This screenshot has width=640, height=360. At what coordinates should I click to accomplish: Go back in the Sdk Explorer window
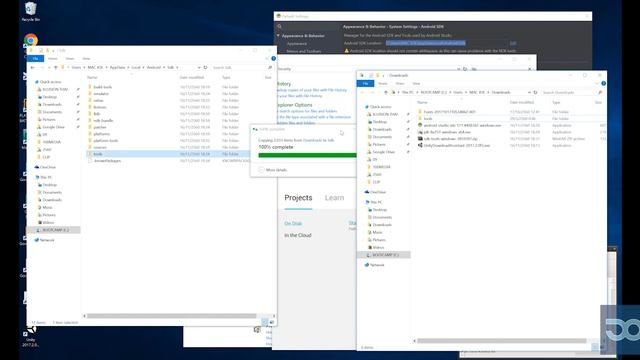pyautogui.click(x=33, y=67)
